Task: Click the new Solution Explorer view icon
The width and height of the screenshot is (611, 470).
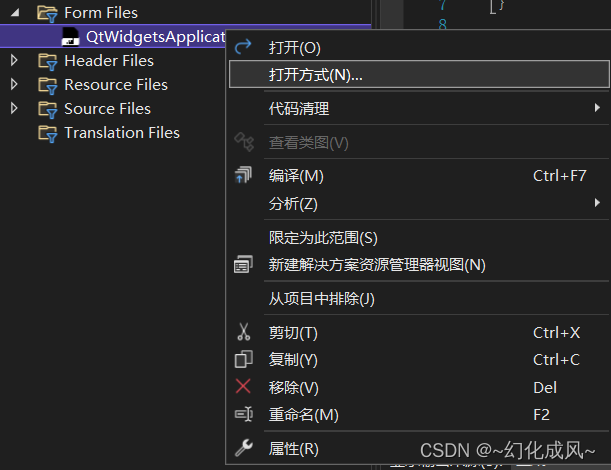Action: tap(243, 265)
